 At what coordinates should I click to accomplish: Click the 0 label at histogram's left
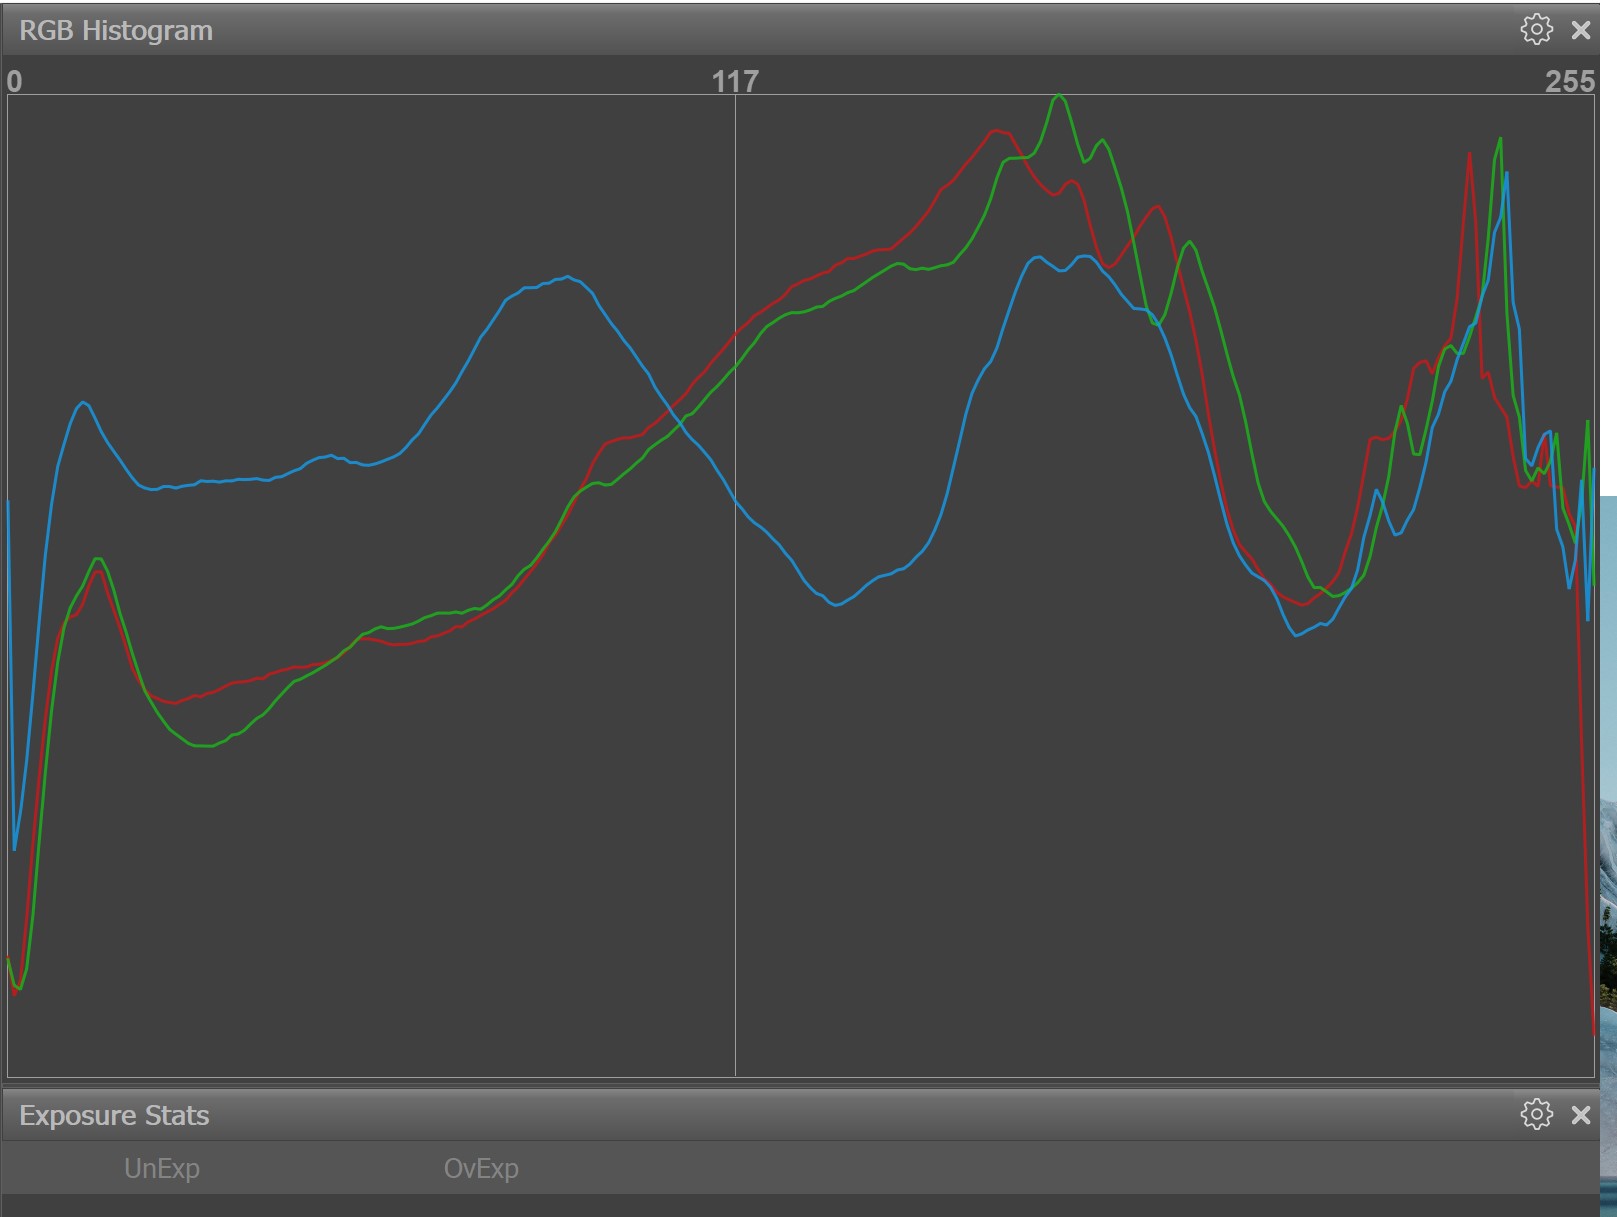(x=14, y=81)
